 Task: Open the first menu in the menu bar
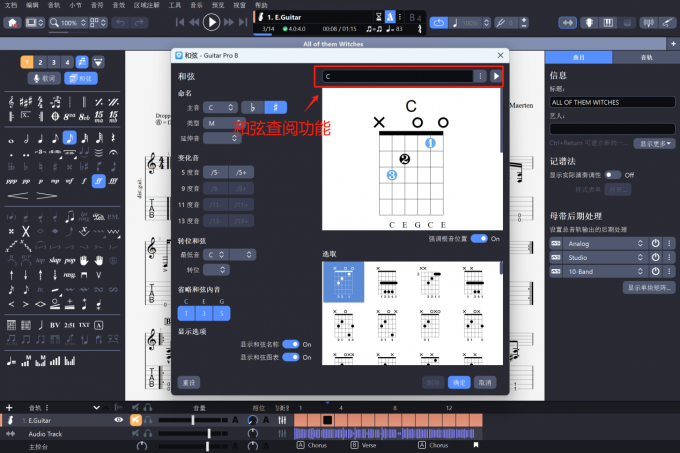tap(11, 5)
